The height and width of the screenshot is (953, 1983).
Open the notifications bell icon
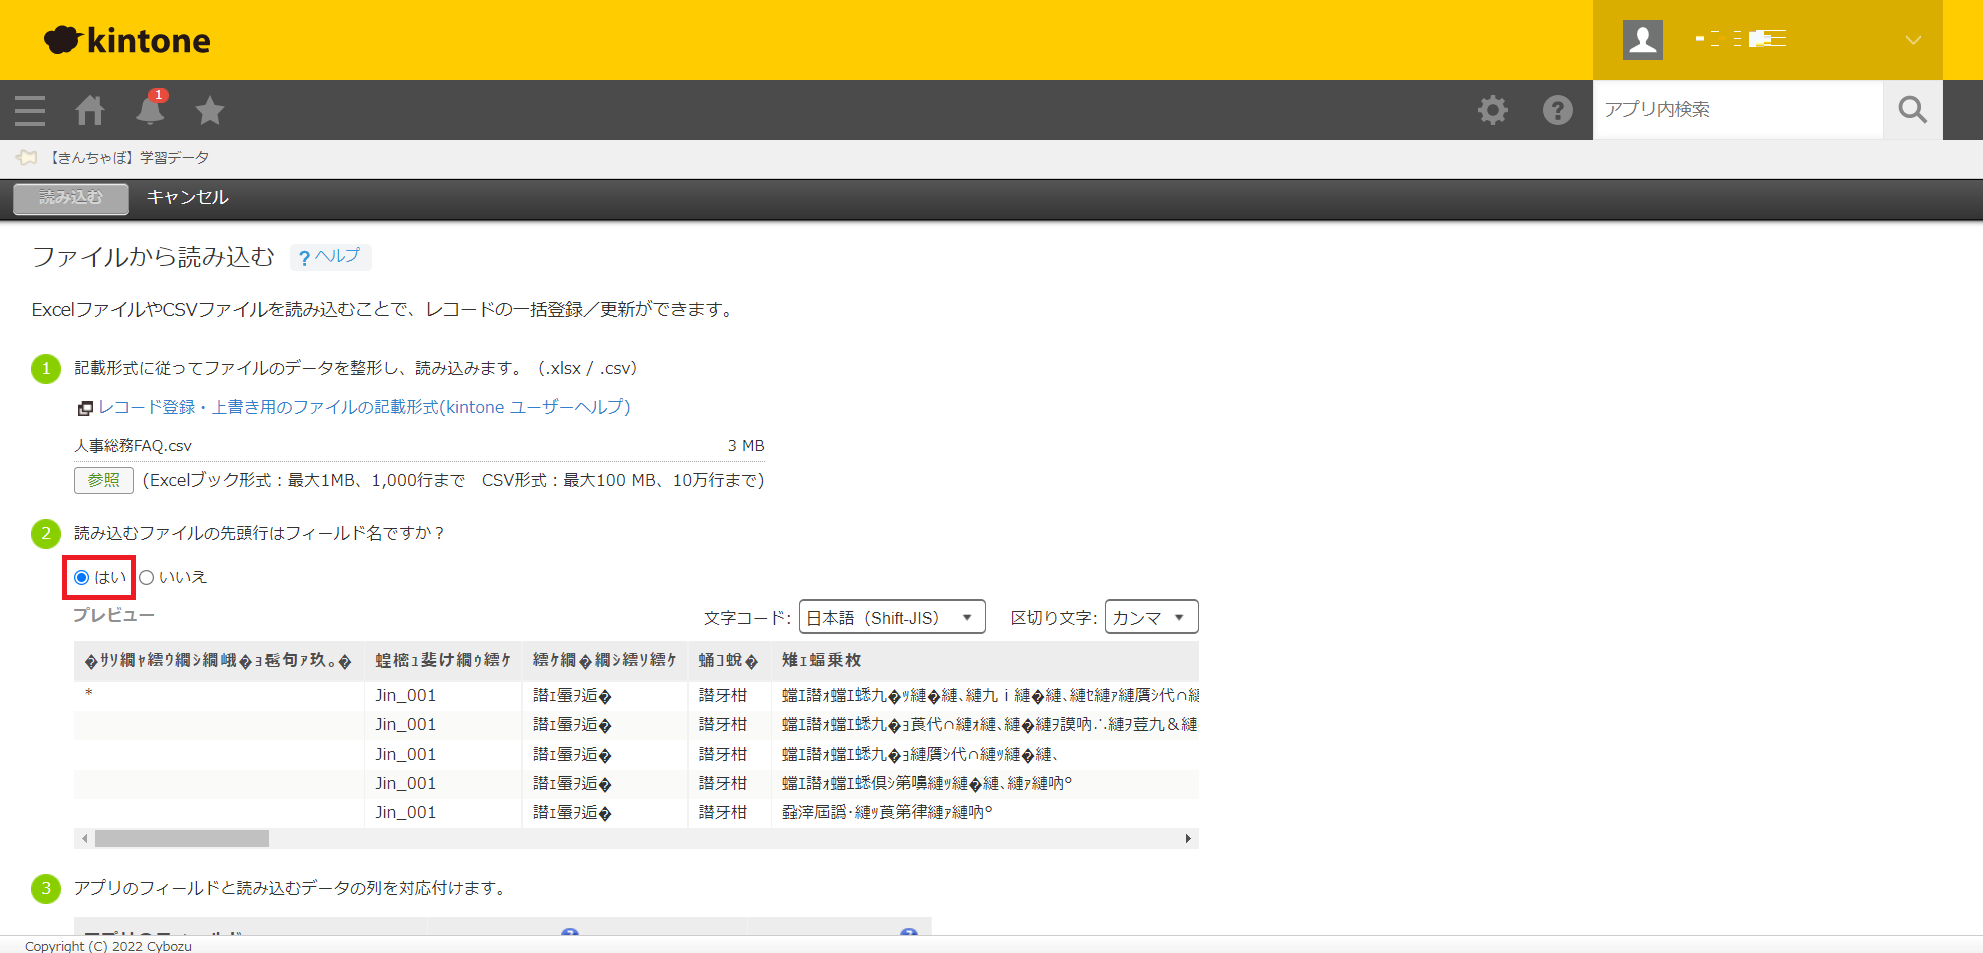(x=150, y=110)
